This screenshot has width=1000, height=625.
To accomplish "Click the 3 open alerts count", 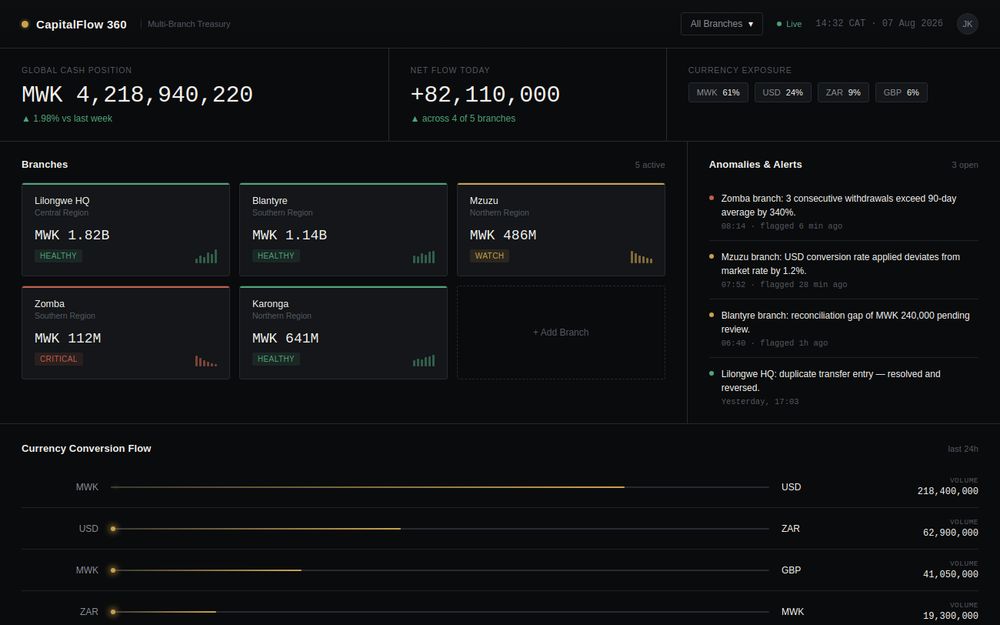I will point(964,165).
